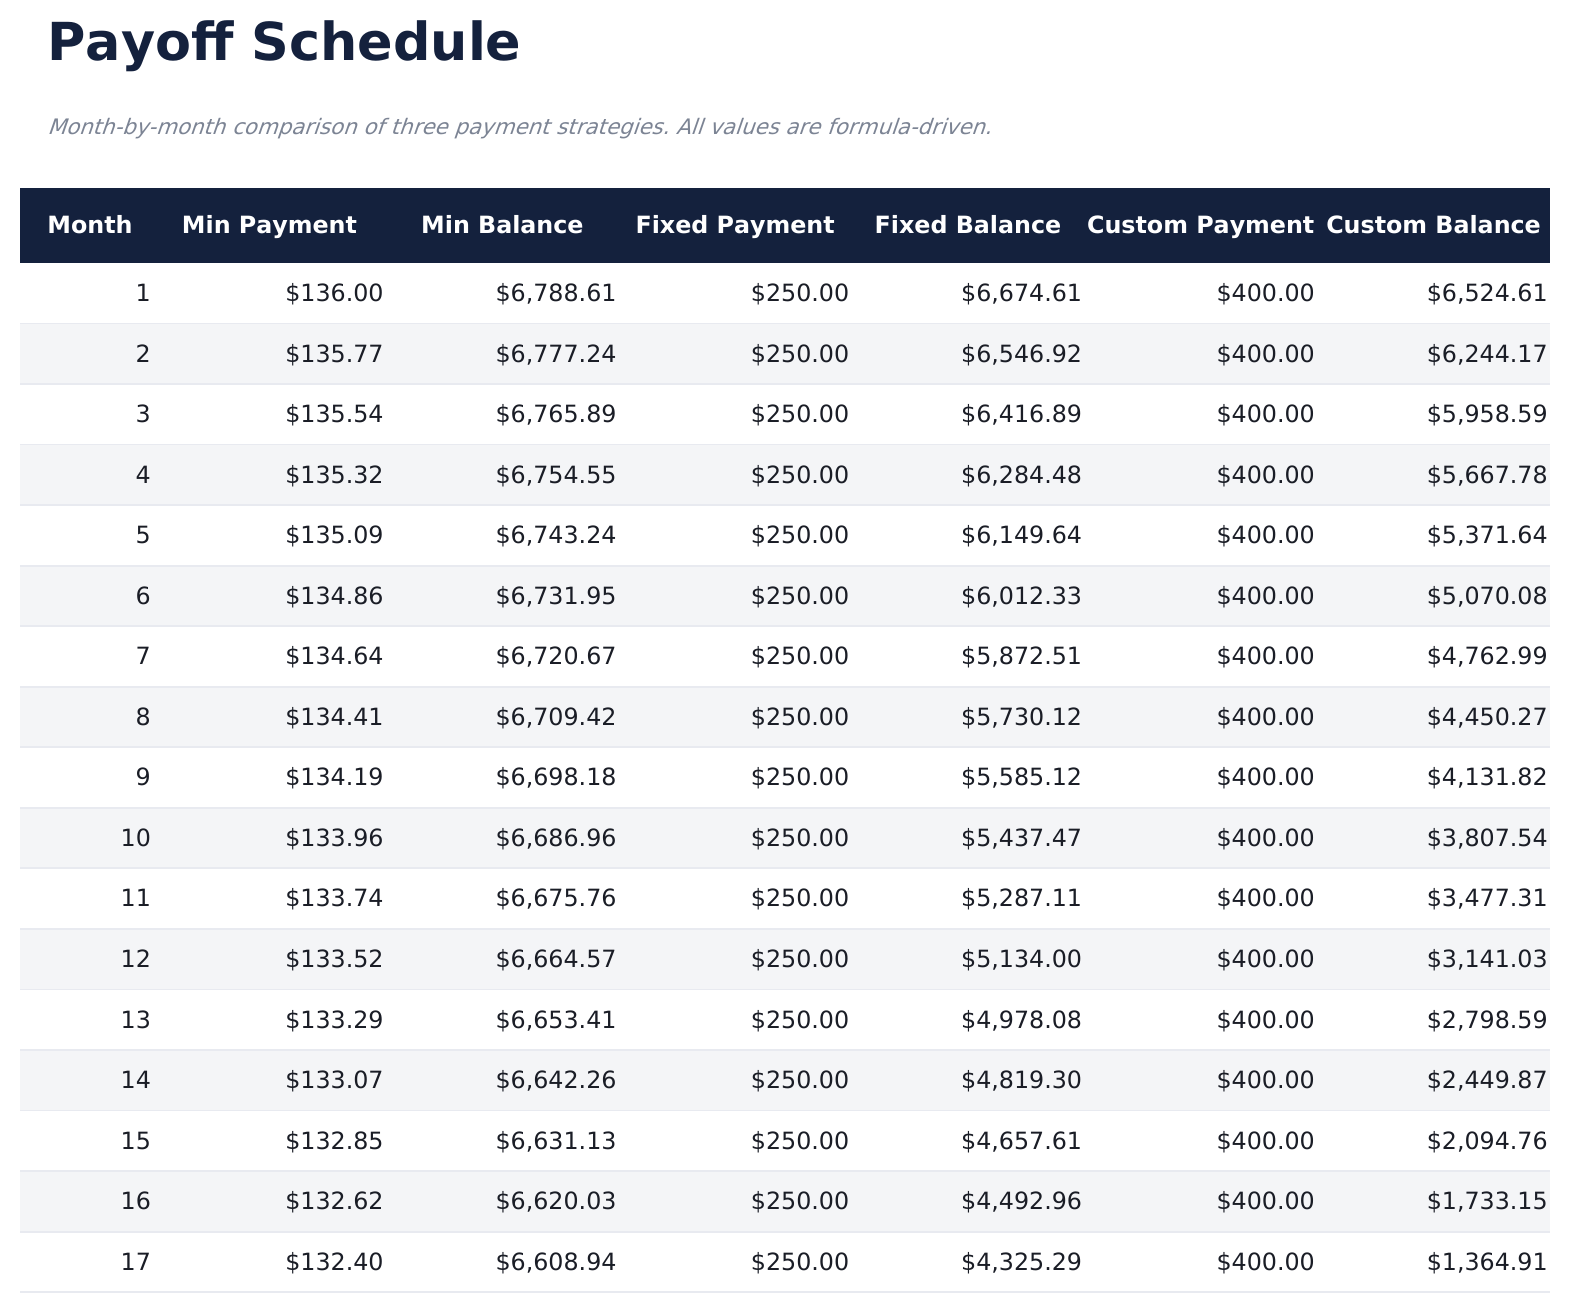The width and height of the screenshot is (1570, 1313).
Task: Select month 1 min payment $136.00
Action: click(334, 293)
